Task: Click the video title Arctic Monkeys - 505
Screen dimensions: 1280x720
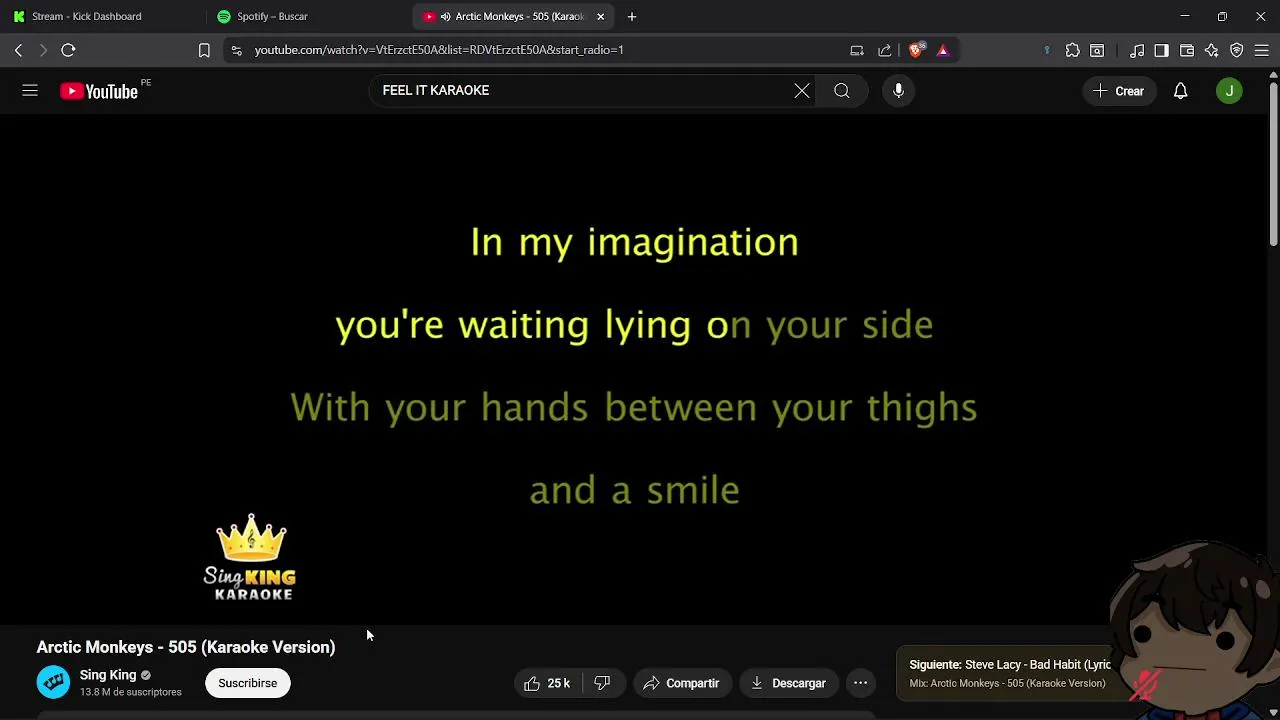Action: pos(186,647)
